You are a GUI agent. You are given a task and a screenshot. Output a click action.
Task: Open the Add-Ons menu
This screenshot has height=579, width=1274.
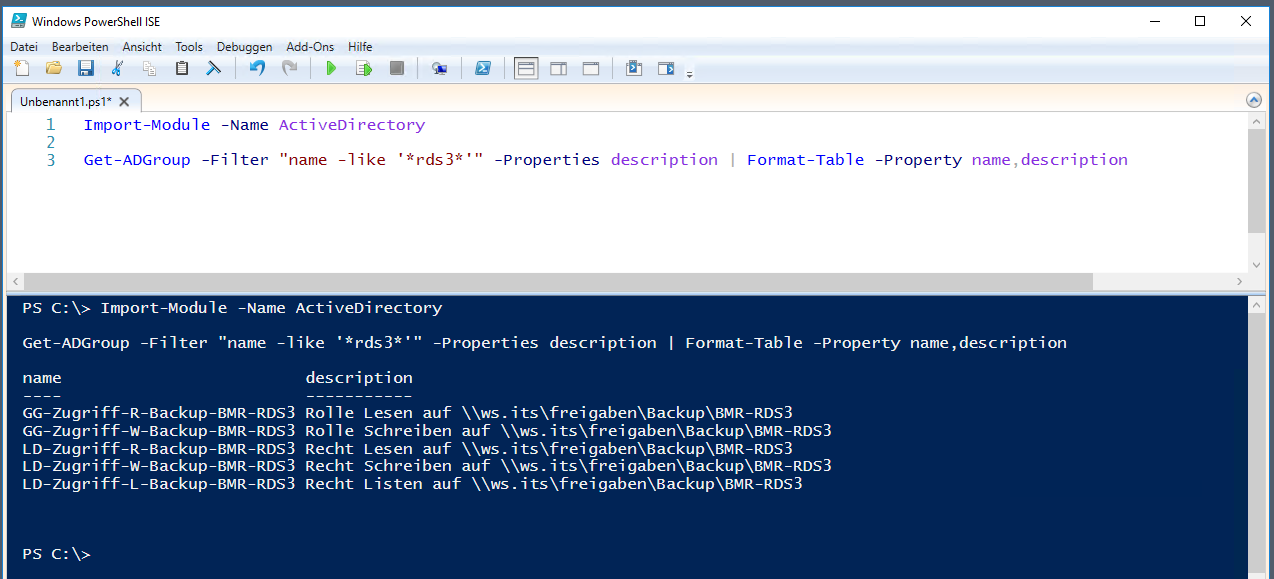click(x=310, y=47)
